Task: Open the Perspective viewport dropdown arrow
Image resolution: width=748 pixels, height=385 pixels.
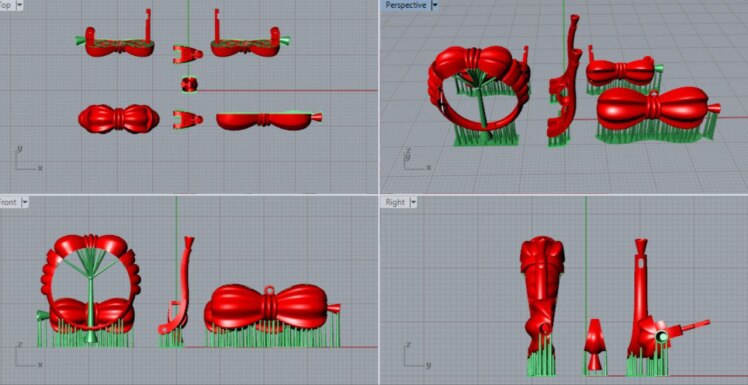Action: point(434,5)
